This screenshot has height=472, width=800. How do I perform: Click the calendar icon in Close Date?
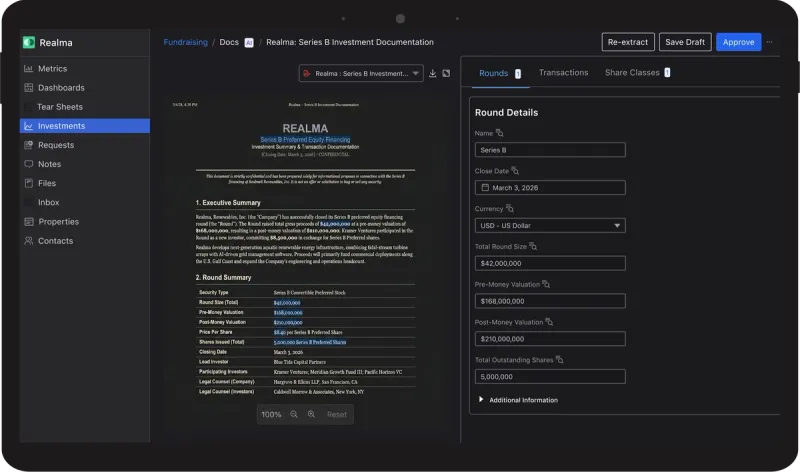pyautogui.click(x=485, y=188)
